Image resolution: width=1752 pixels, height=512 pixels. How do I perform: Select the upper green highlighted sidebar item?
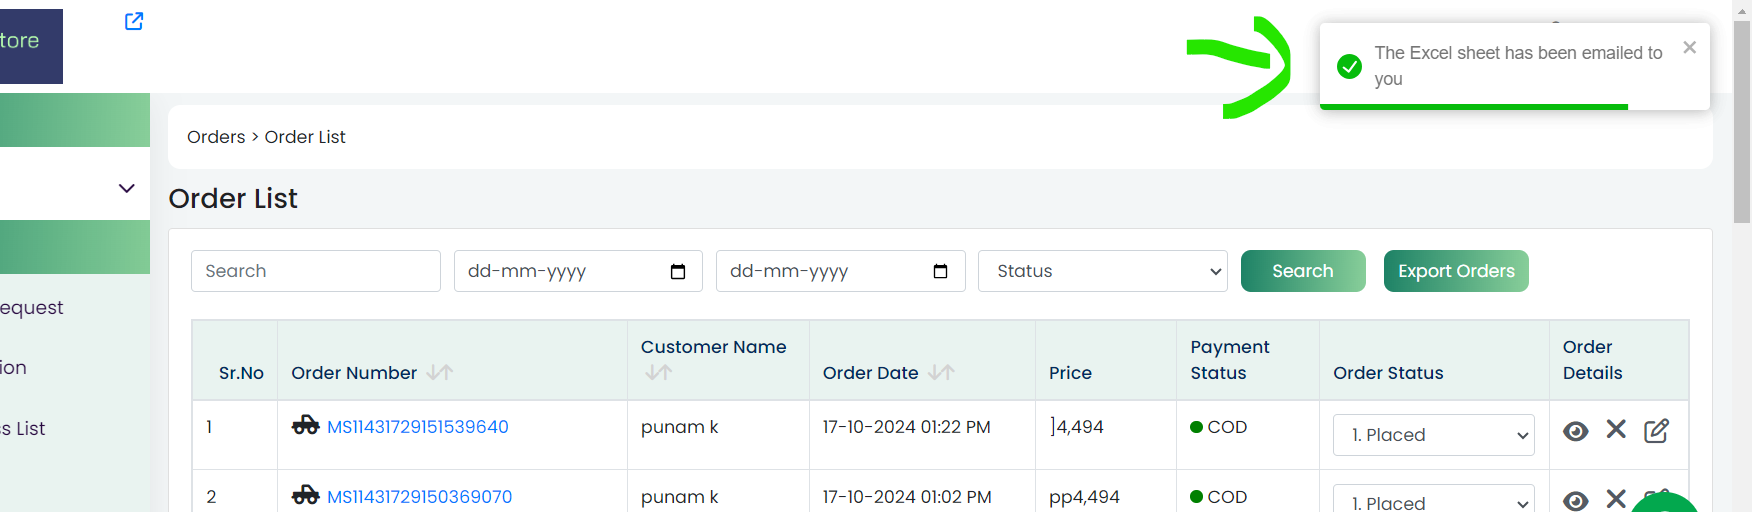[75, 120]
